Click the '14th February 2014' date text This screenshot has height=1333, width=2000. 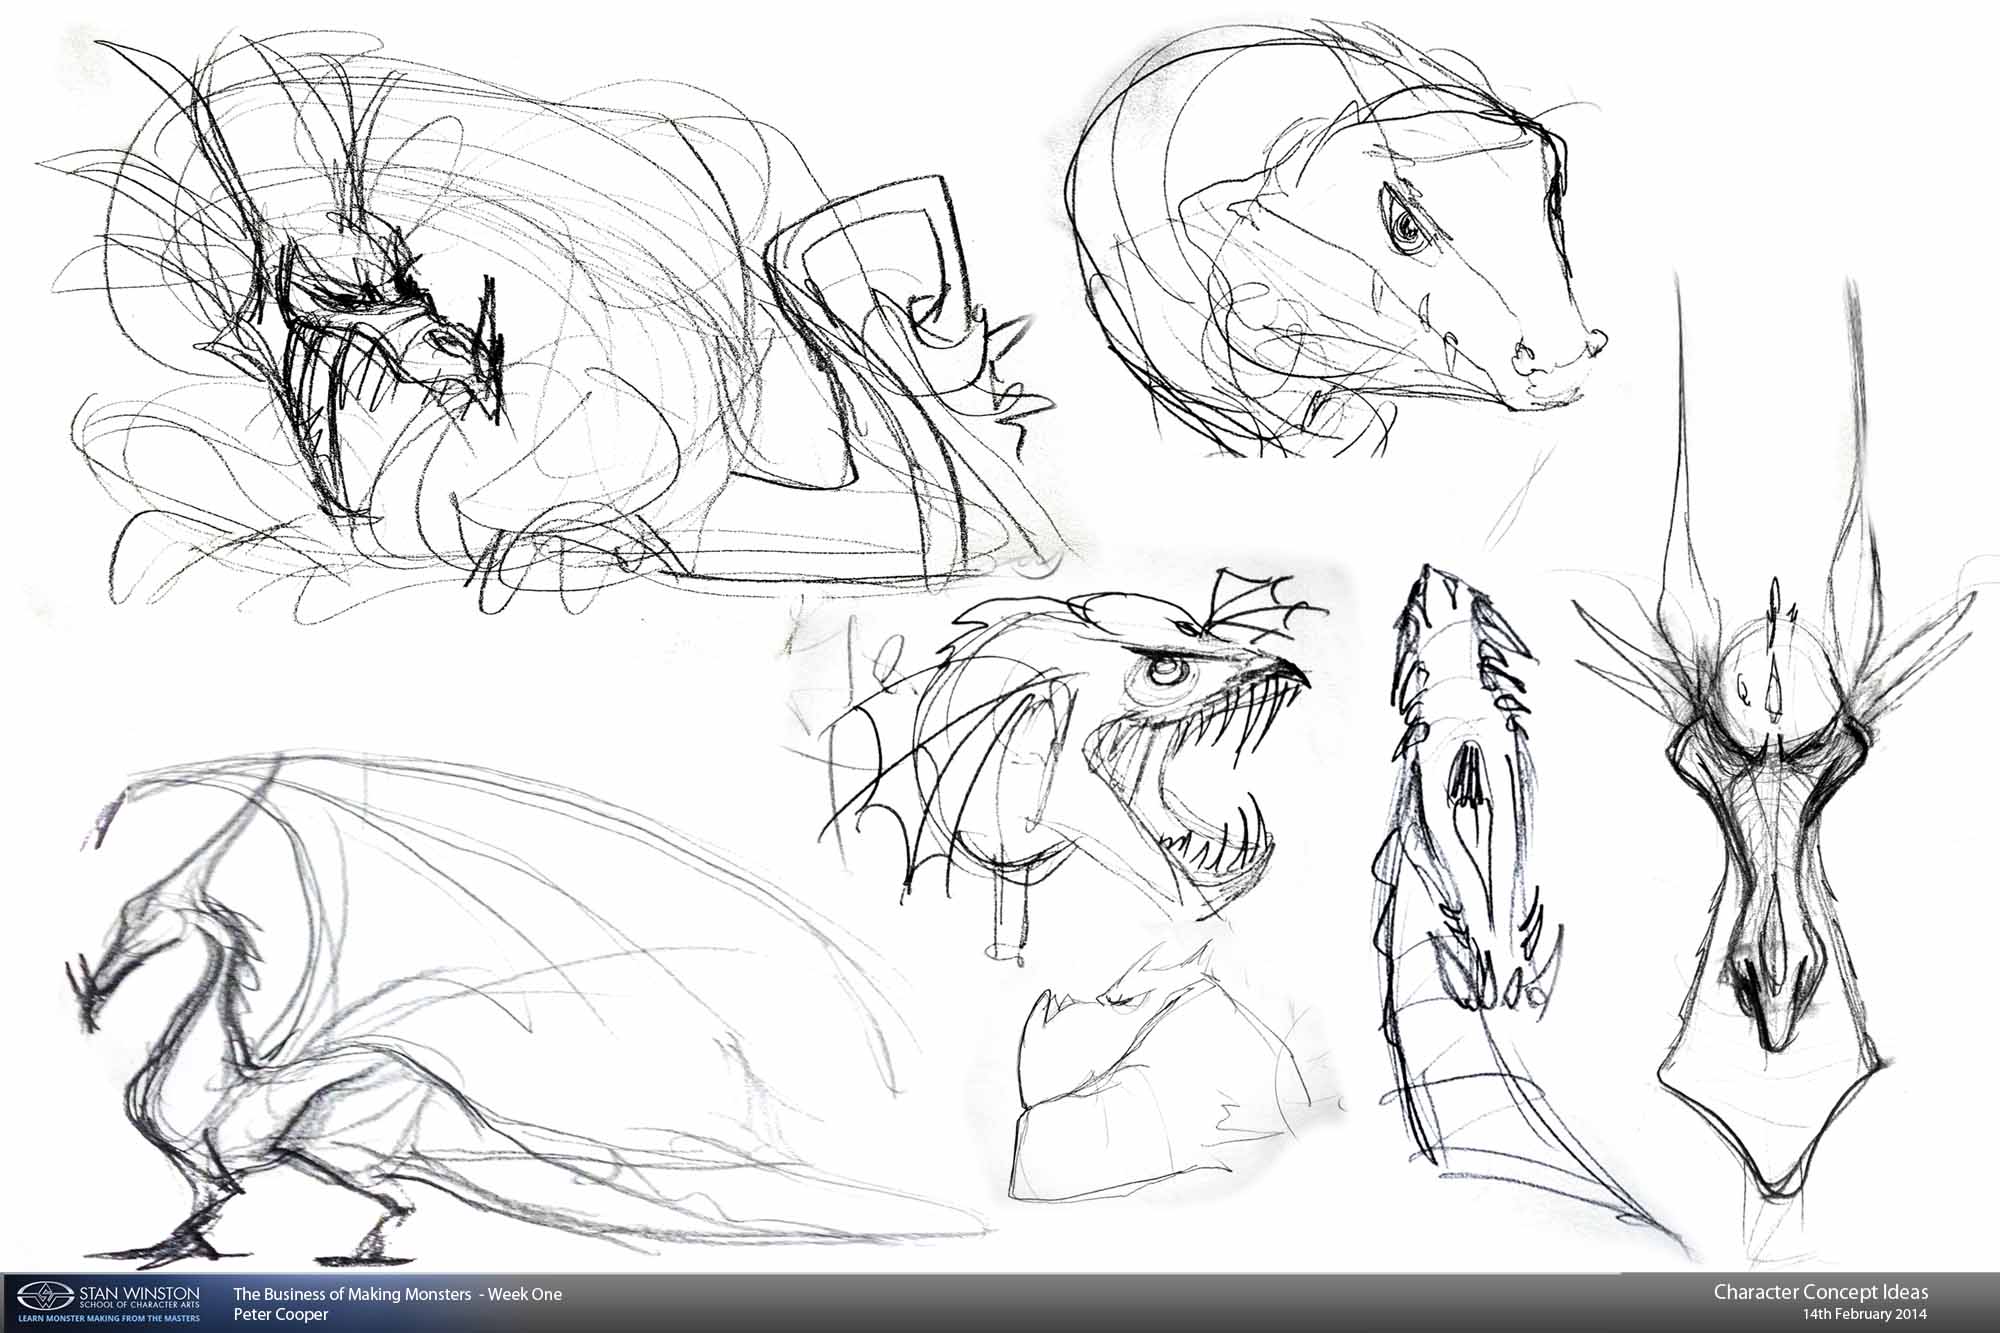click(1865, 1315)
